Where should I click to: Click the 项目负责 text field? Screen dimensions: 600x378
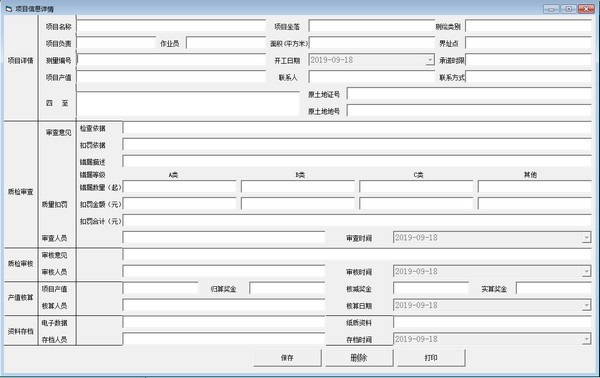click(x=116, y=43)
